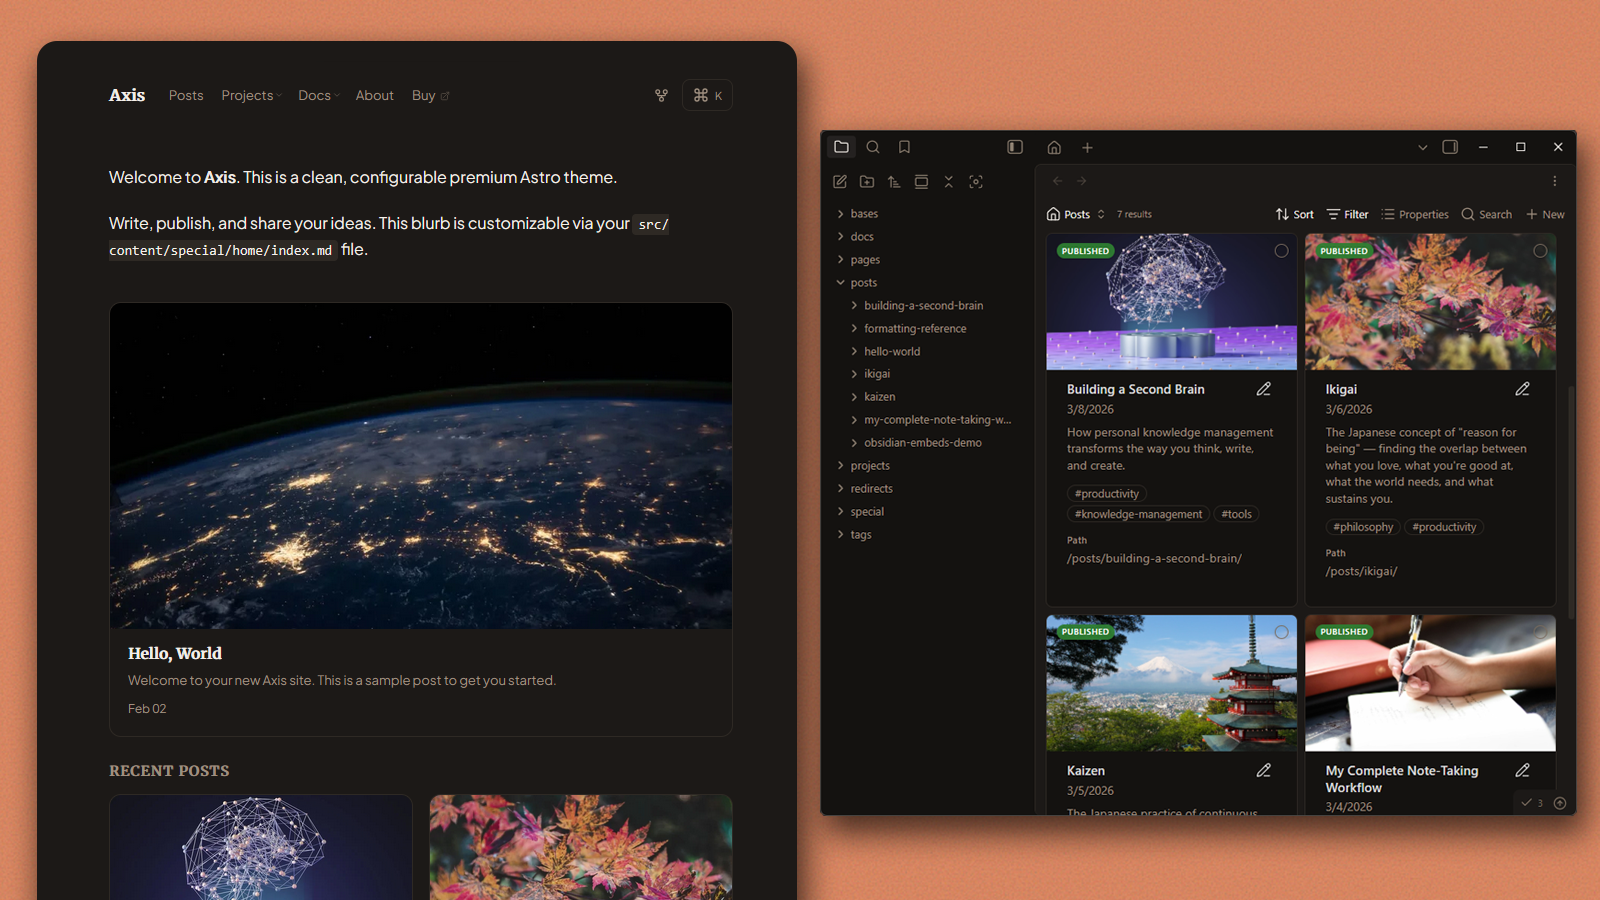Open the Docs dropdown on Axis site
This screenshot has width=1600, height=900.
[x=319, y=95]
